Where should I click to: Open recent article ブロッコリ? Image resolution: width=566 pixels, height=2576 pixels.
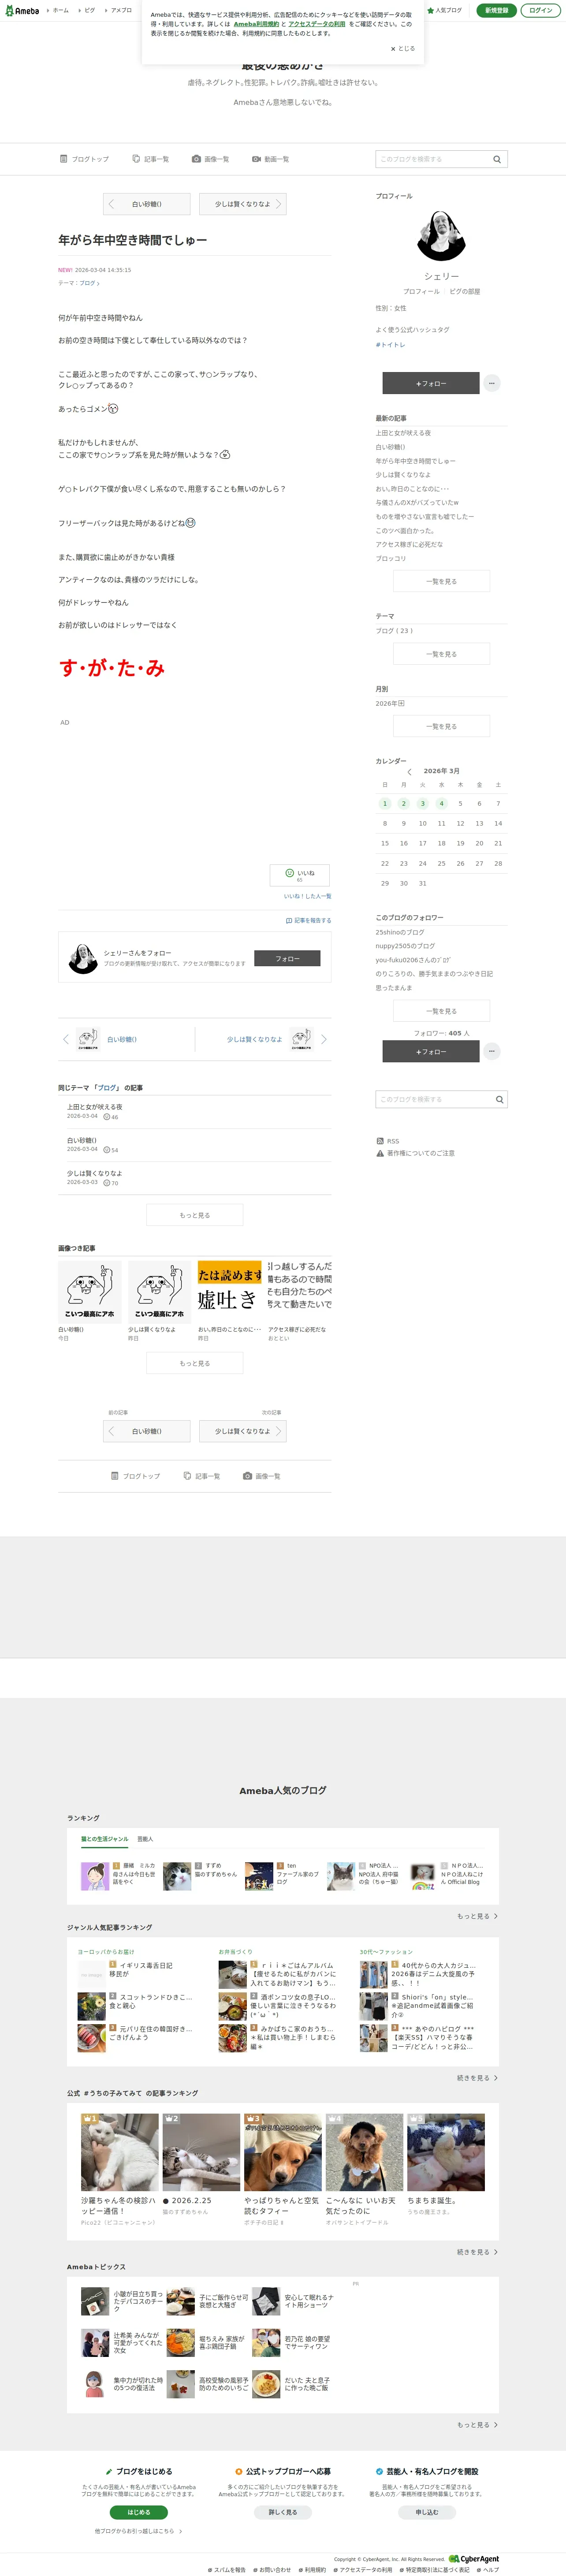point(391,558)
